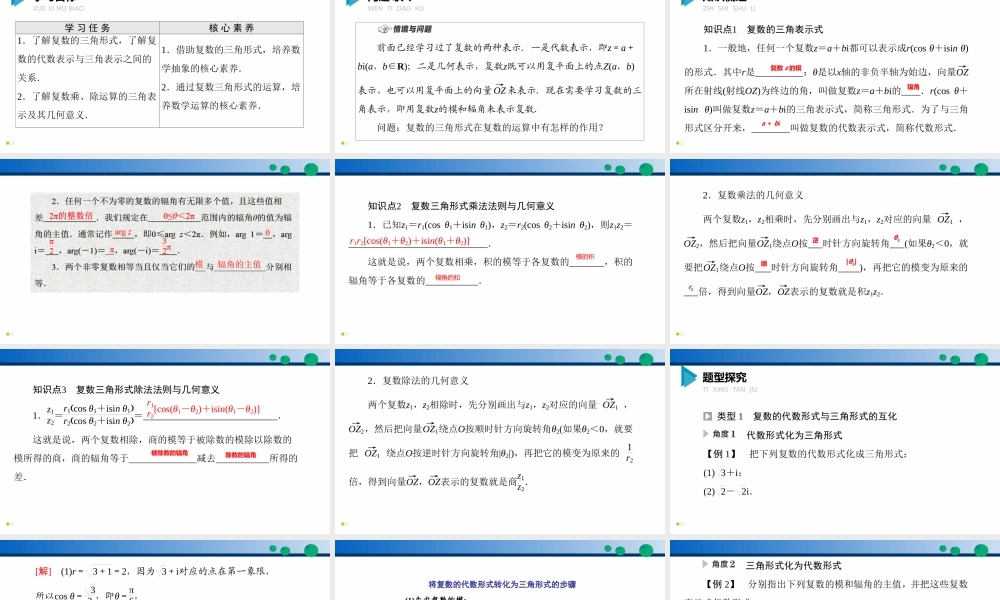Click the green dots on the 复数除法的几何意义 slide

click(343, 524)
